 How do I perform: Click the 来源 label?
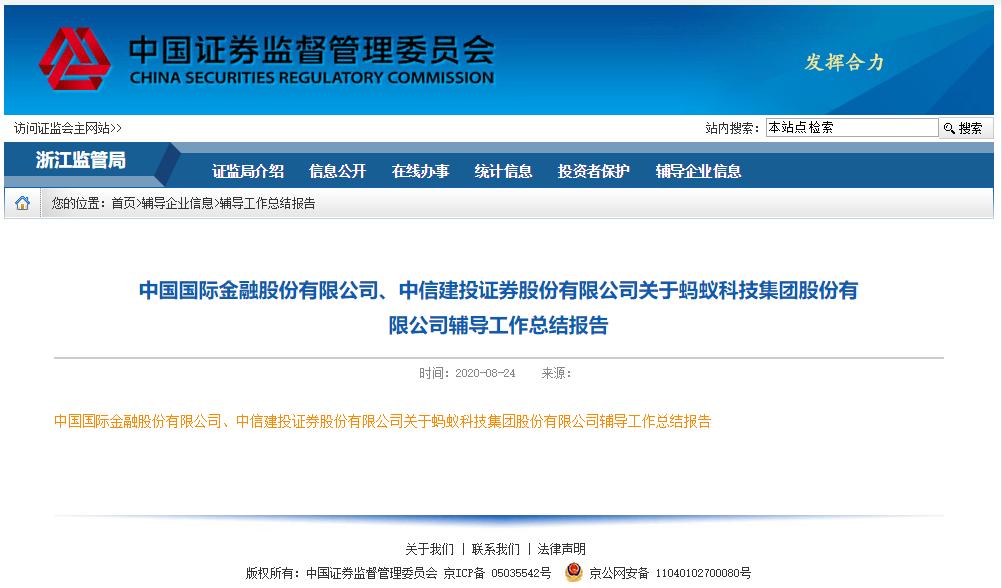[556, 373]
